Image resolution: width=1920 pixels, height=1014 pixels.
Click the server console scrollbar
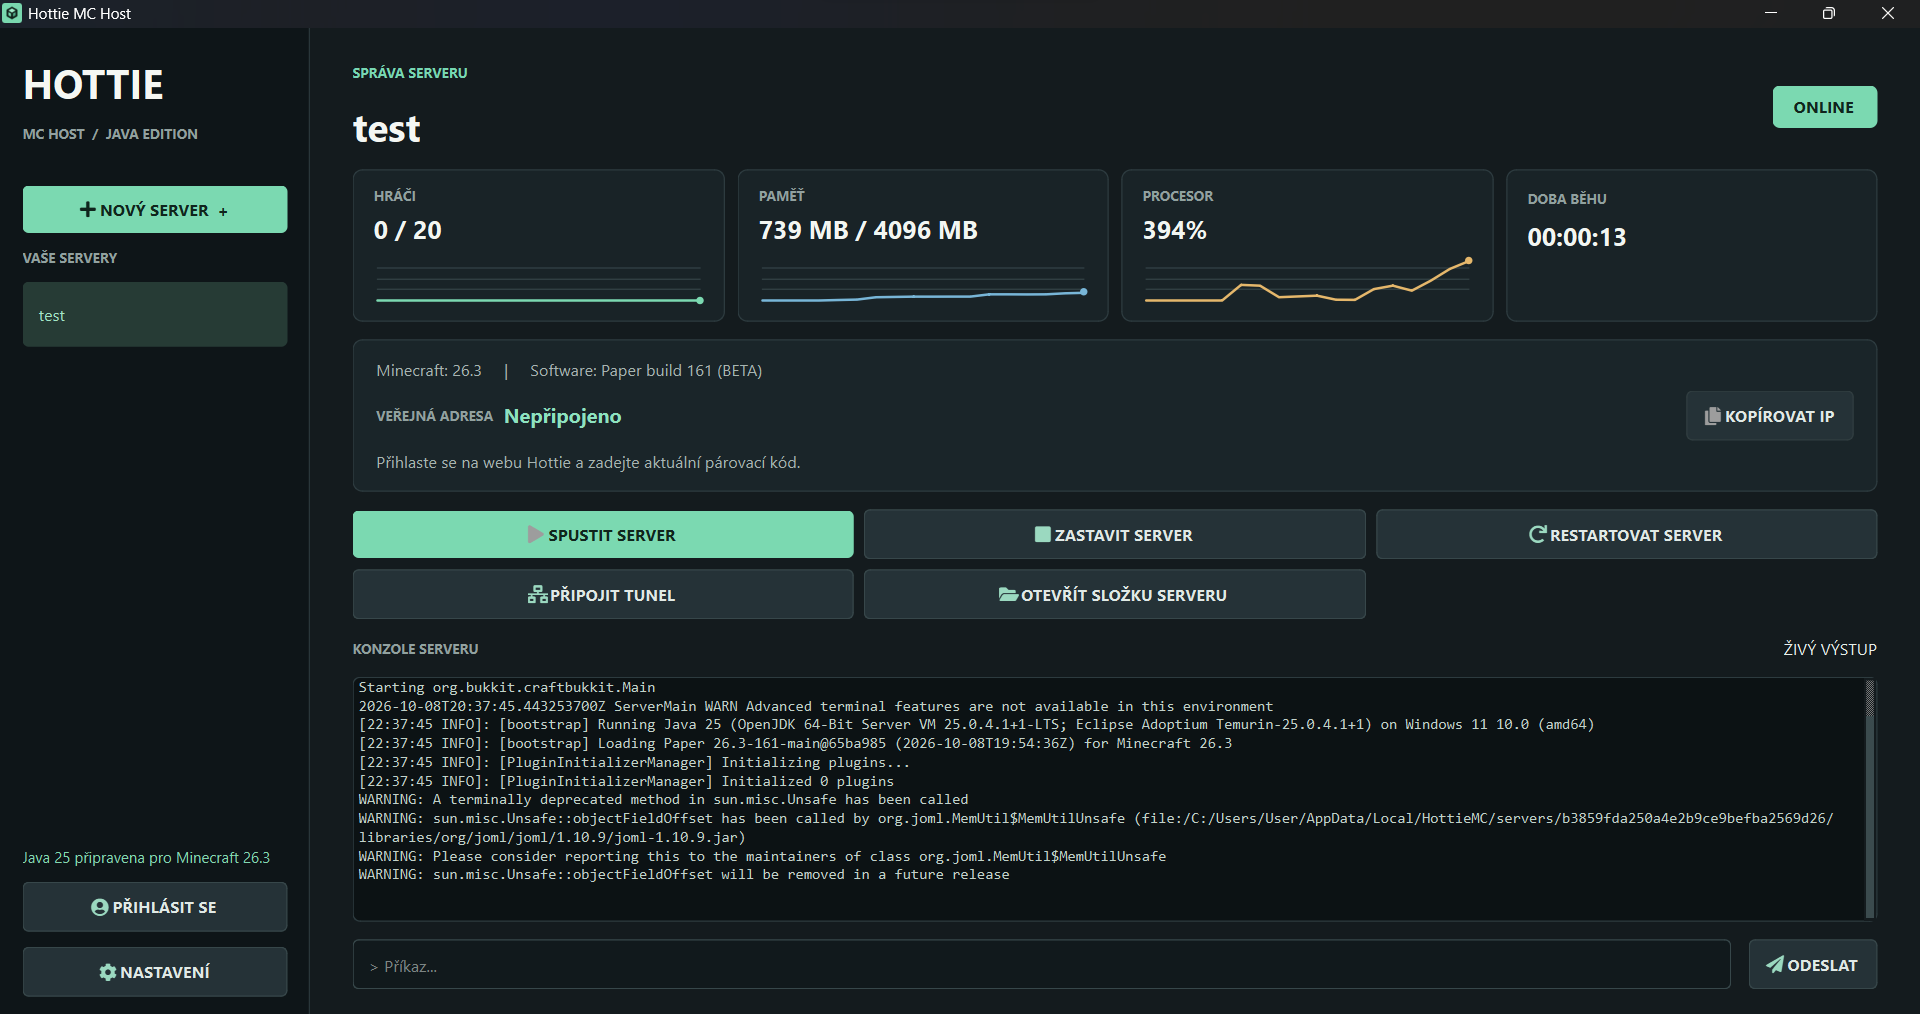pos(1870,799)
